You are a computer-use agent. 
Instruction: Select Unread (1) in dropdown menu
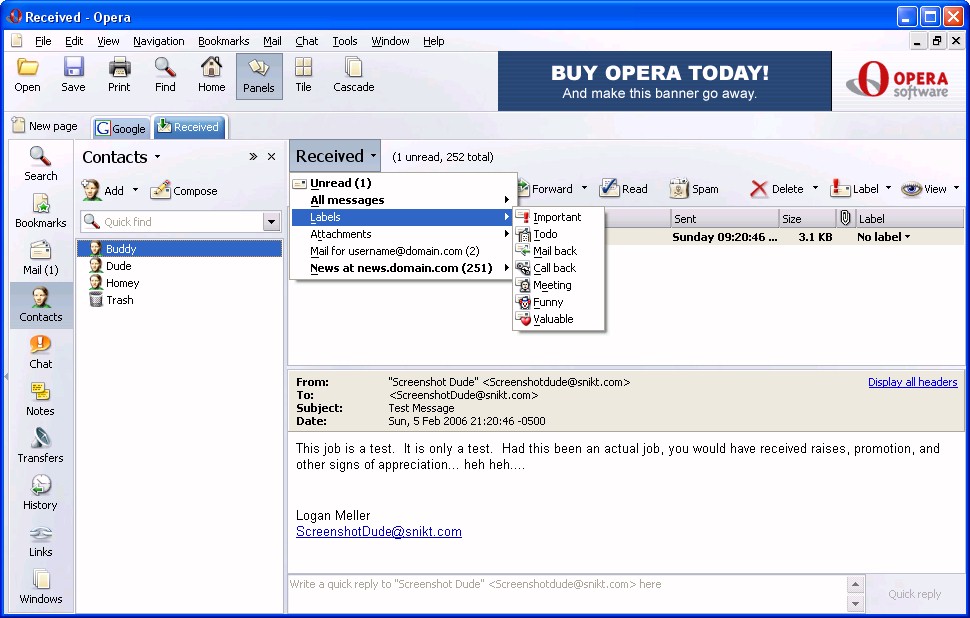pyautogui.click(x=403, y=183)
